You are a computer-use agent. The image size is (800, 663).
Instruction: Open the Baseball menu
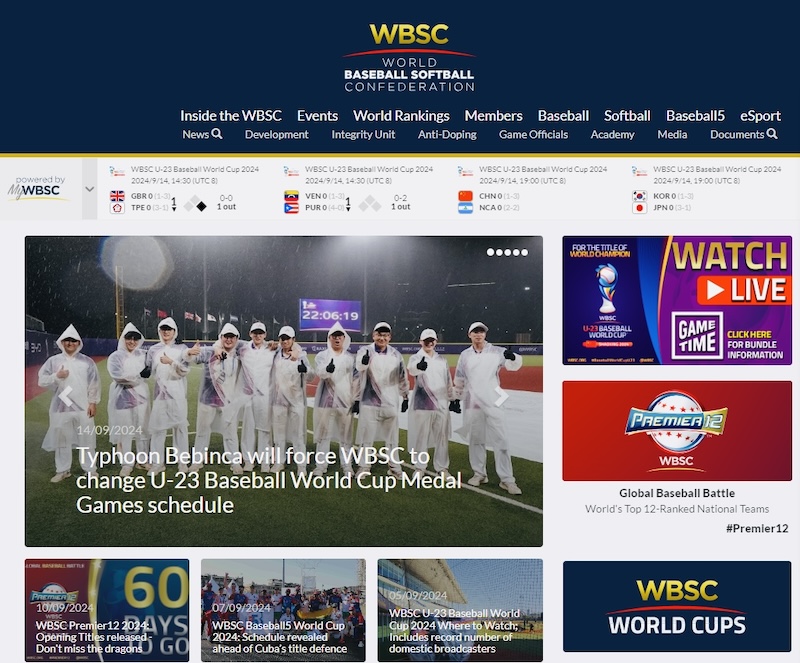563,116
